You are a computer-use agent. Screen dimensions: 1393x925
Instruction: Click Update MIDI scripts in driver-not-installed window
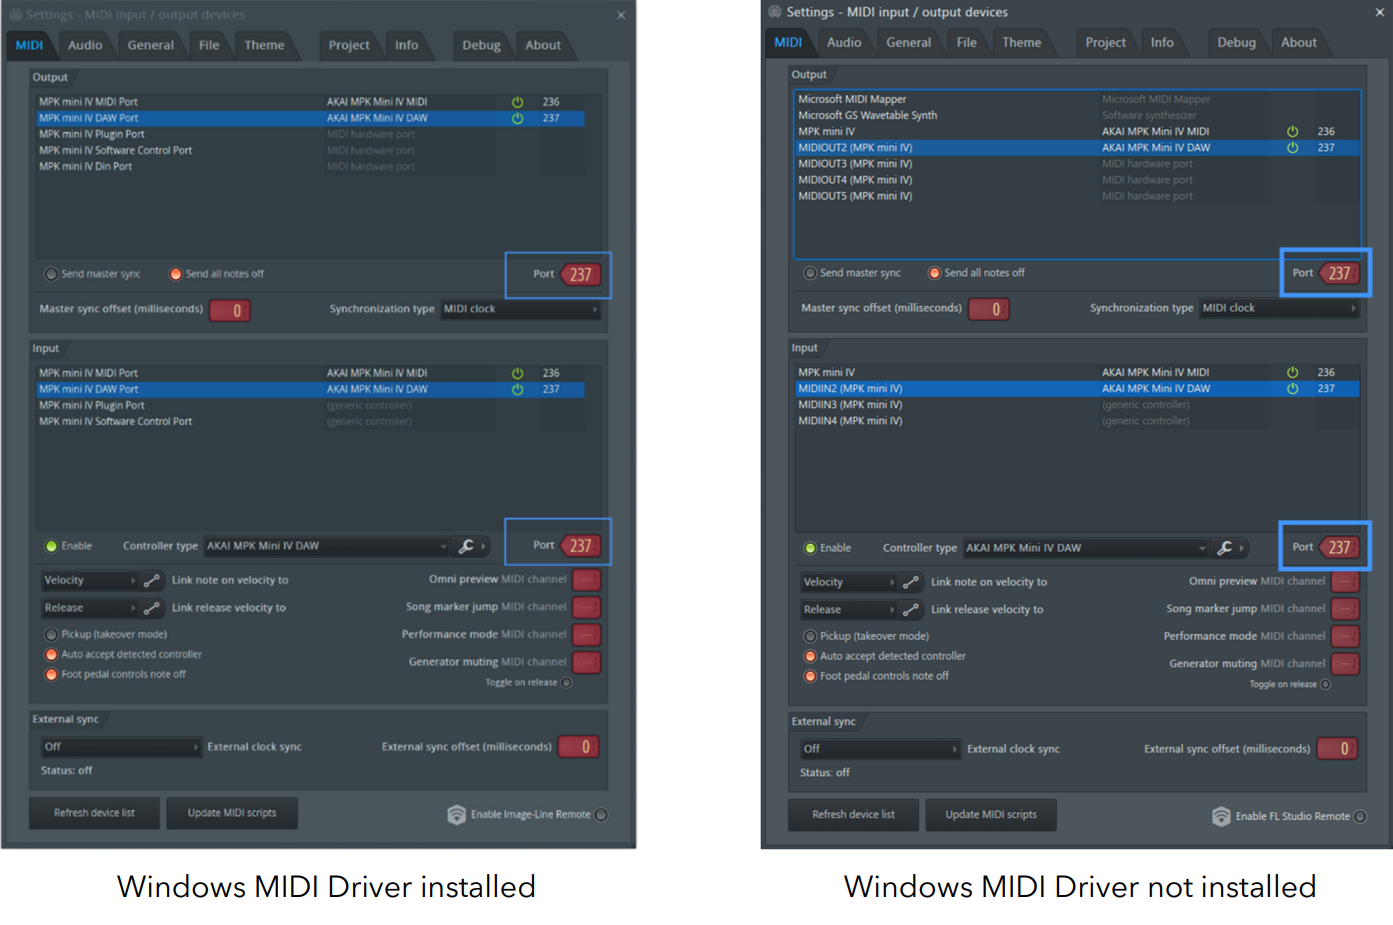(991, 815)
